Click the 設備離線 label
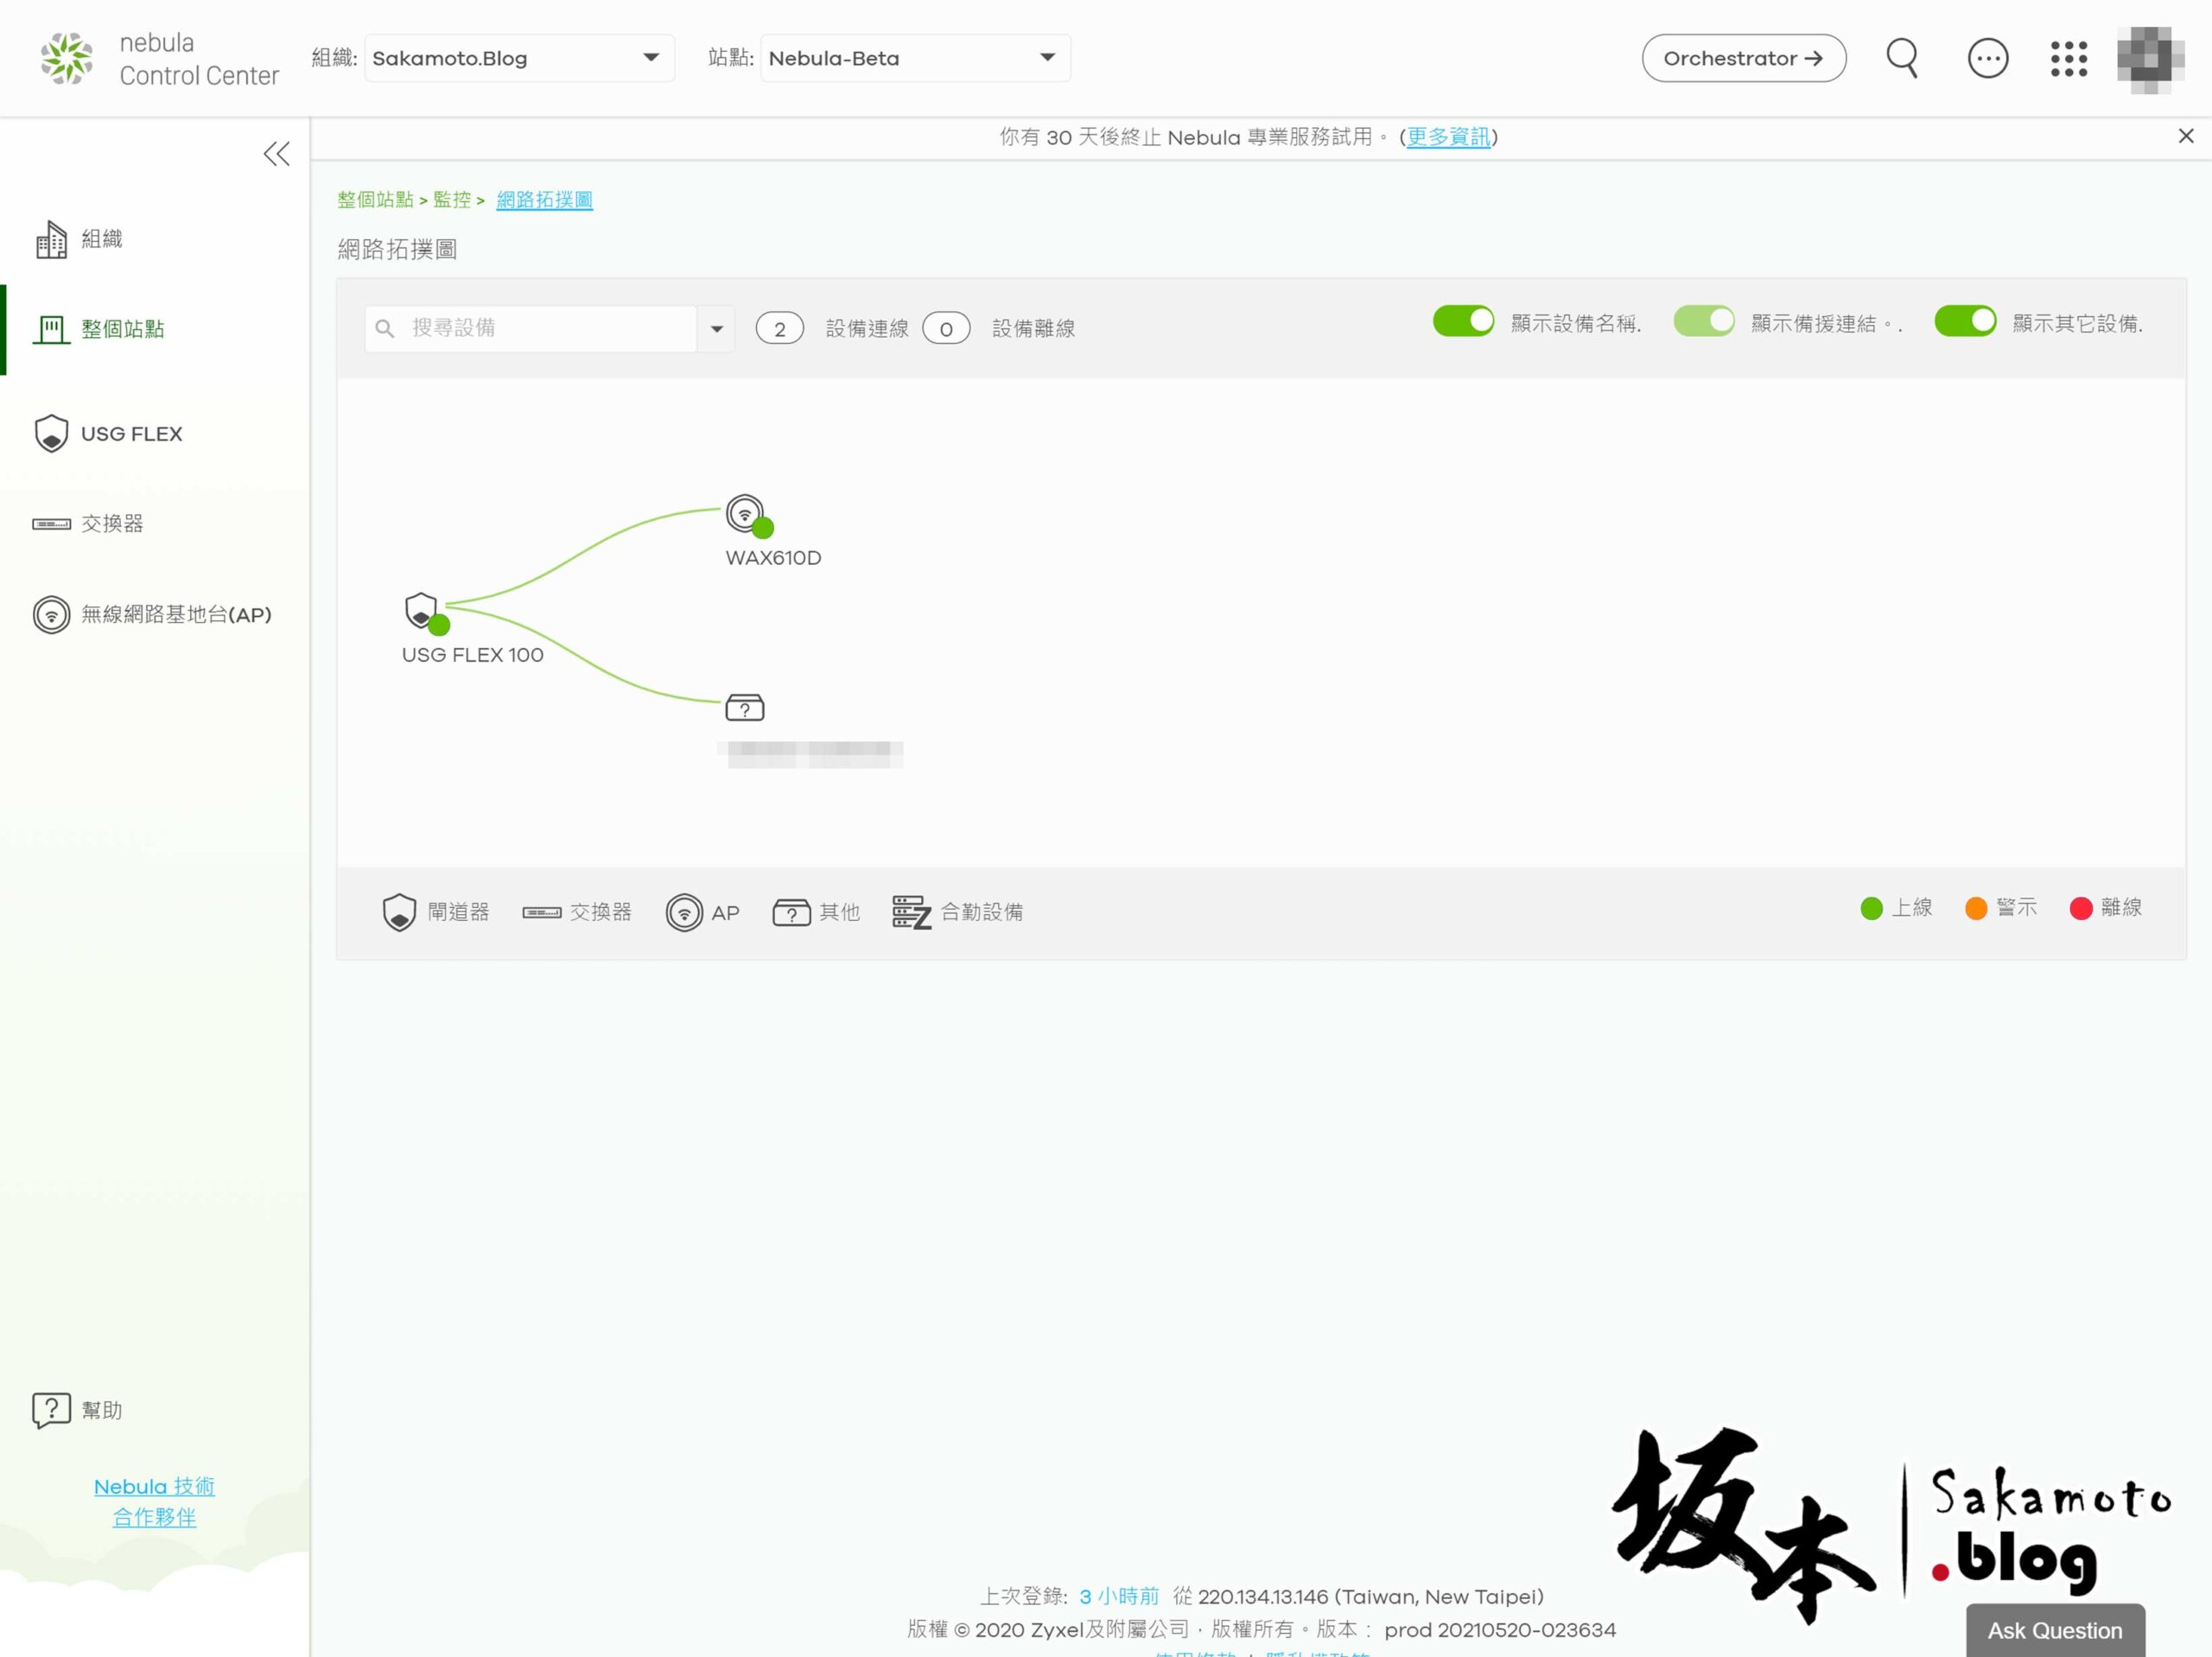 click(x=1033, y=329)
